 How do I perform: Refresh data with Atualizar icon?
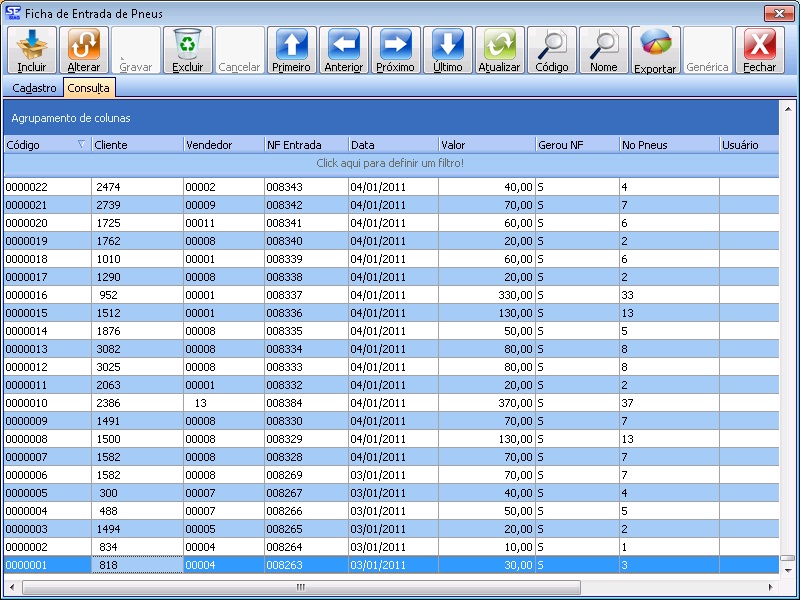pyautogui.click(x=499, y=50)
